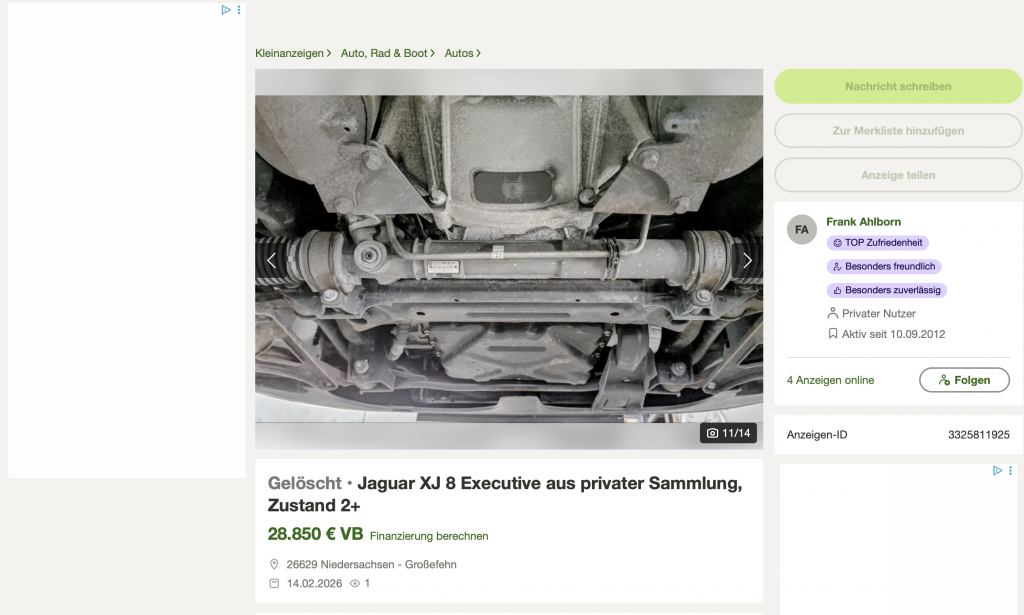
Task: Click the camera icon photo counter 11/14
Action: coord(728,433)
